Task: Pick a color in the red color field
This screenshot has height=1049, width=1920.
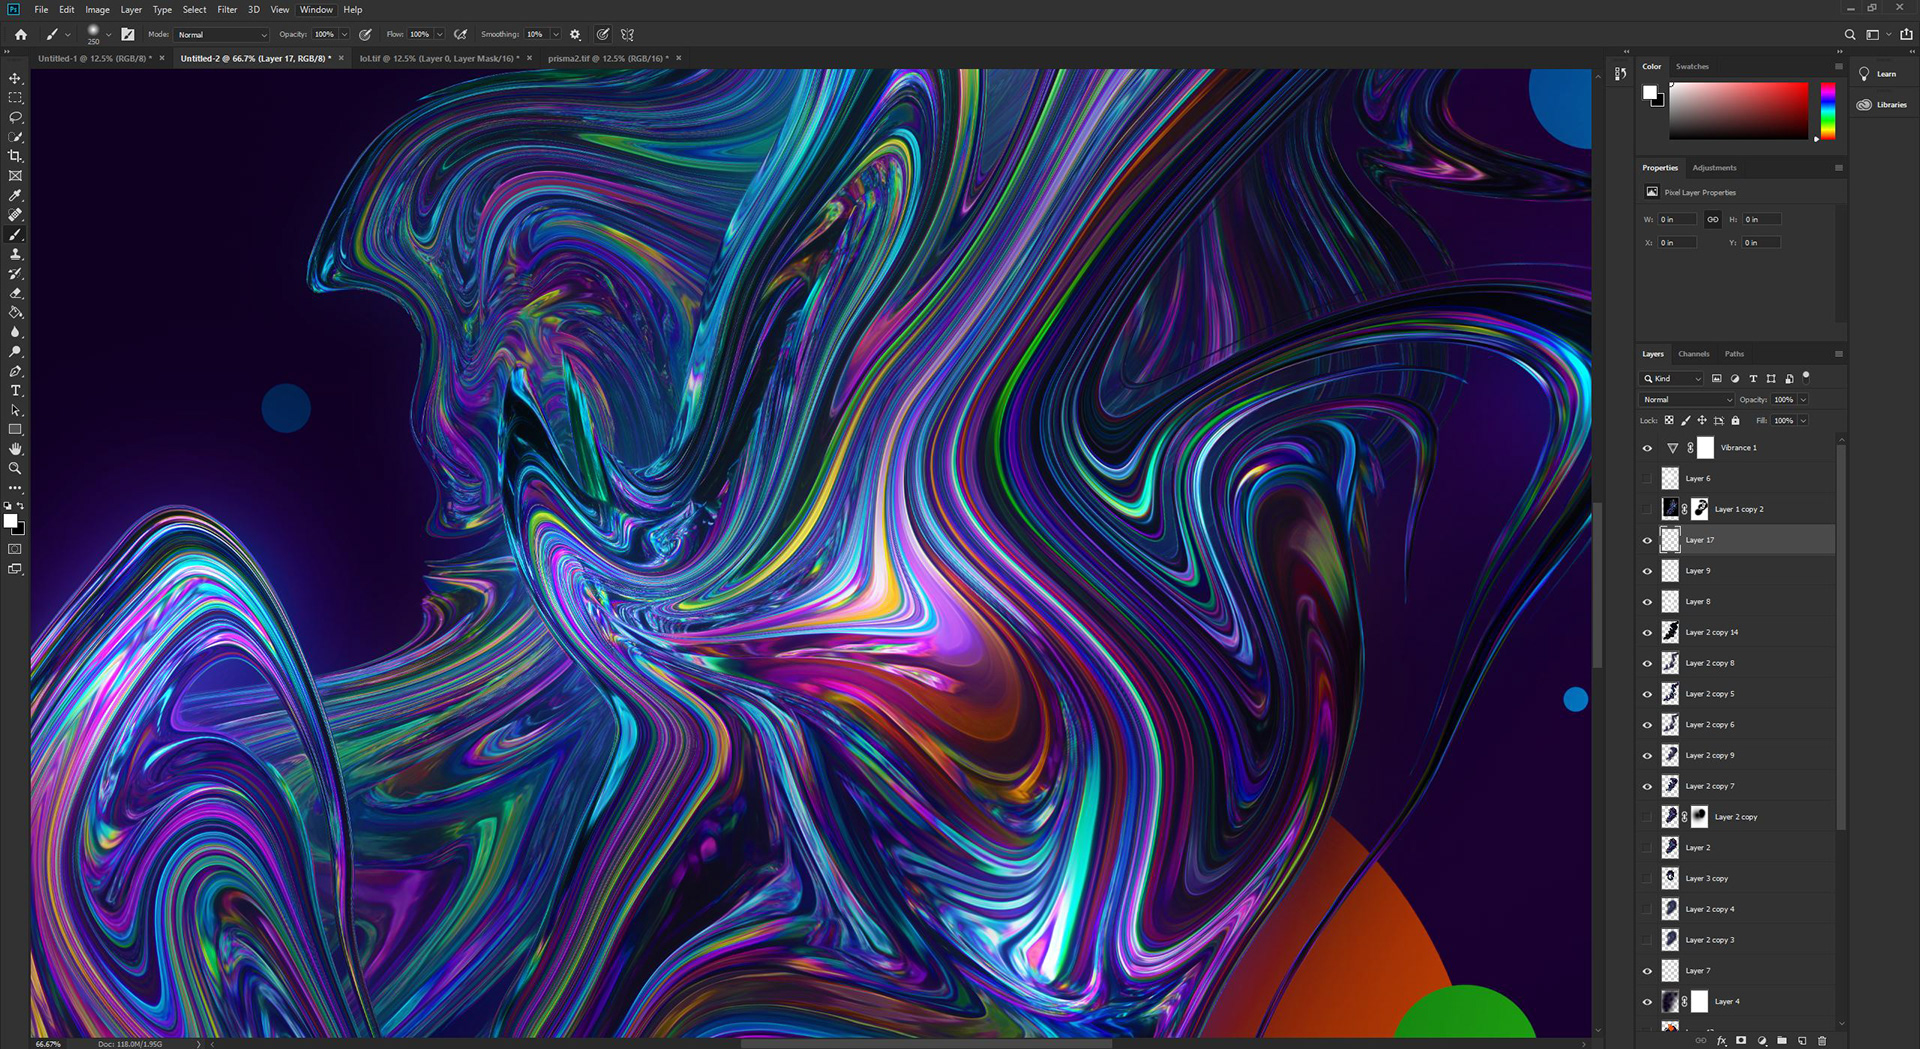Action: [1738, 110]
